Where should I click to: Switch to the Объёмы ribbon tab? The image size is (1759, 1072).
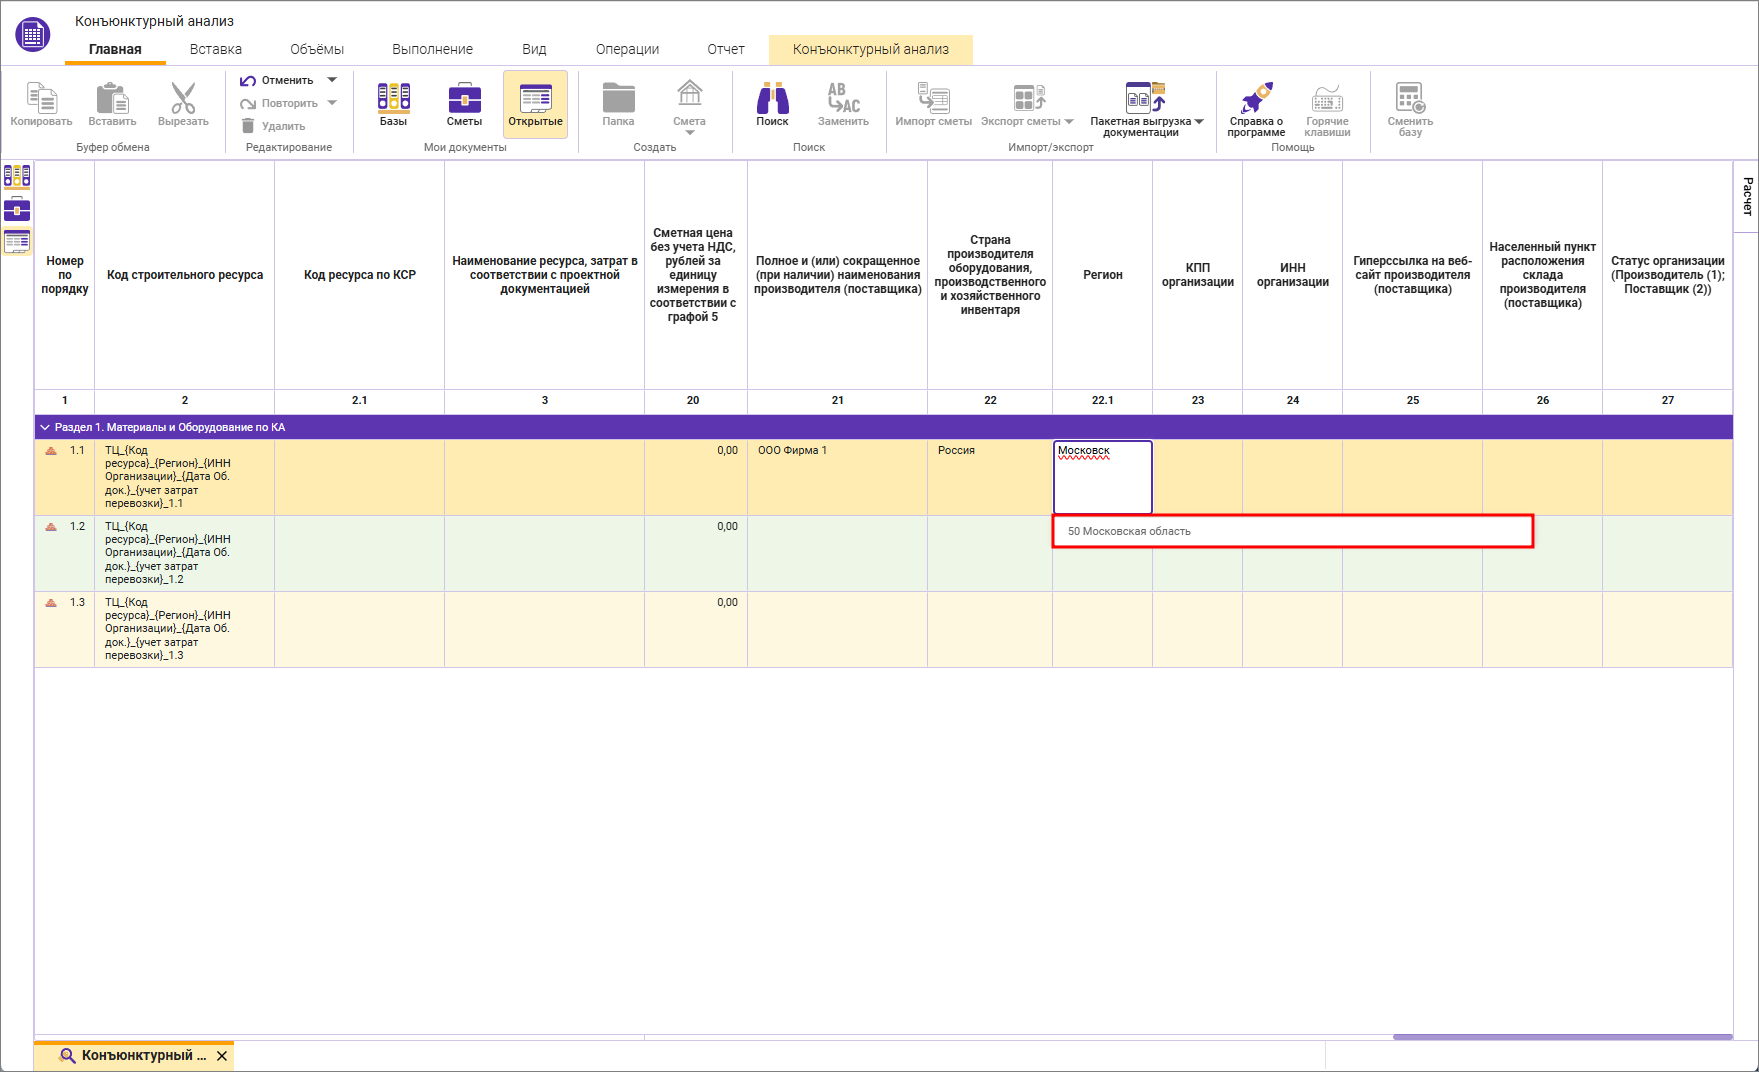pos(316,49)
